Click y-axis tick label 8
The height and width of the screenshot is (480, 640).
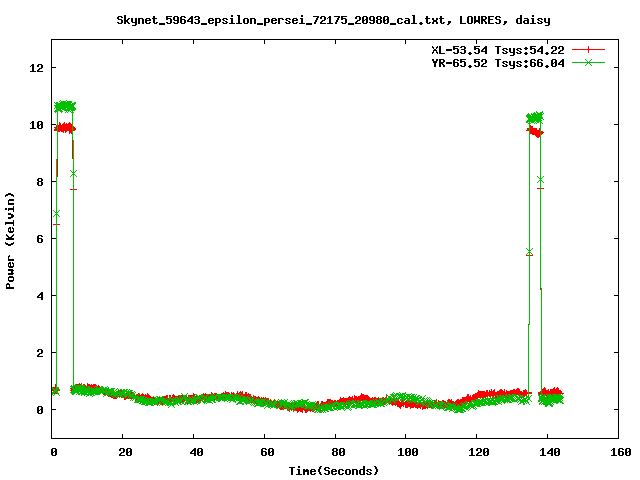pos(40,182)
